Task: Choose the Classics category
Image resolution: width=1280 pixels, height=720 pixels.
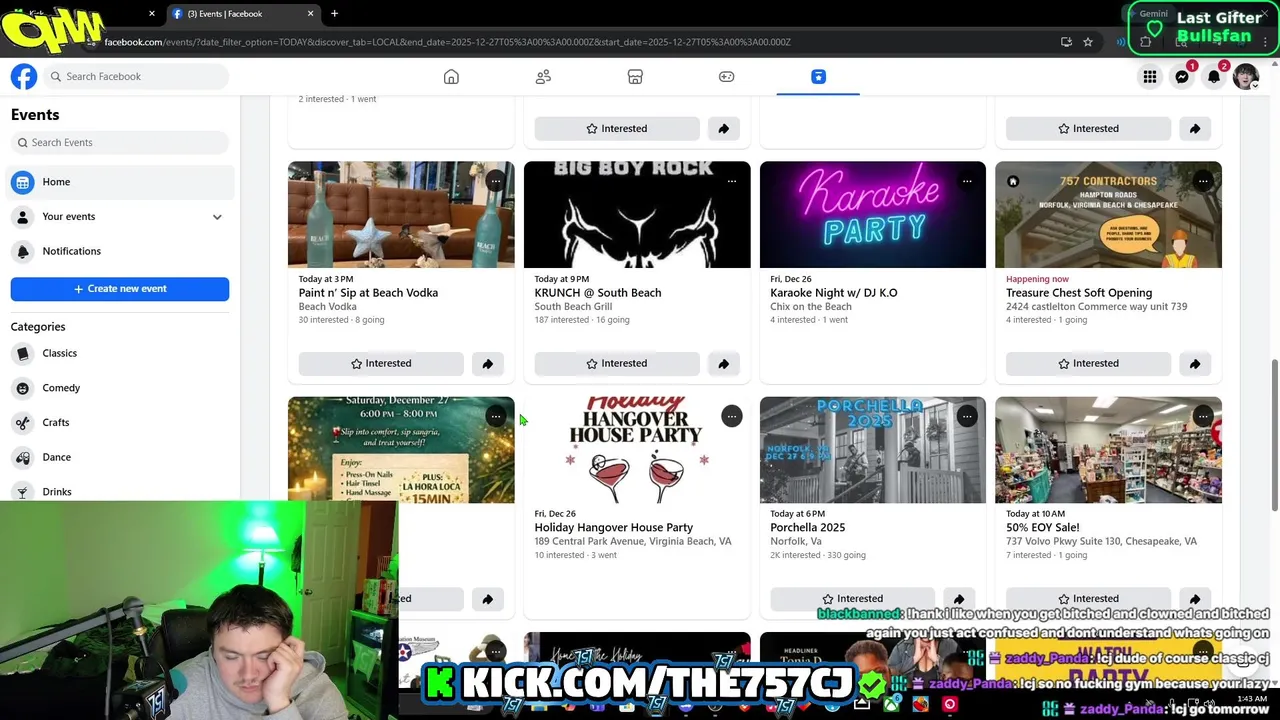Action: (x=59, y=353)
